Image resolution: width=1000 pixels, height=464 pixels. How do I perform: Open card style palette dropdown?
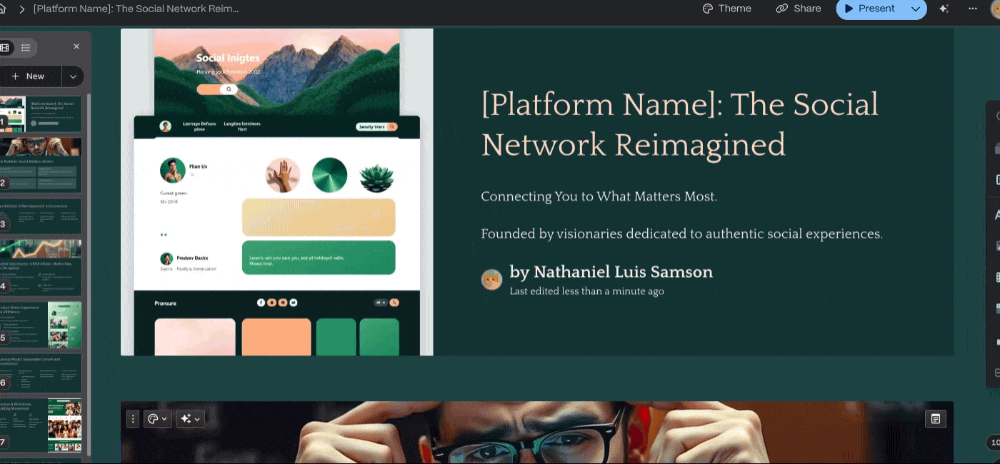(157, 418)
